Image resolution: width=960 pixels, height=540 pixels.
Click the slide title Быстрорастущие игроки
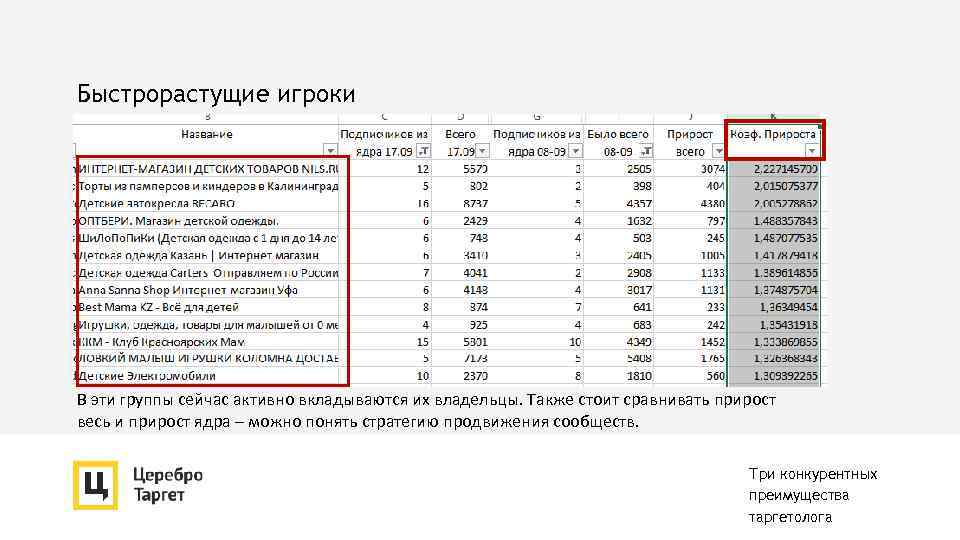coord(216,94)
